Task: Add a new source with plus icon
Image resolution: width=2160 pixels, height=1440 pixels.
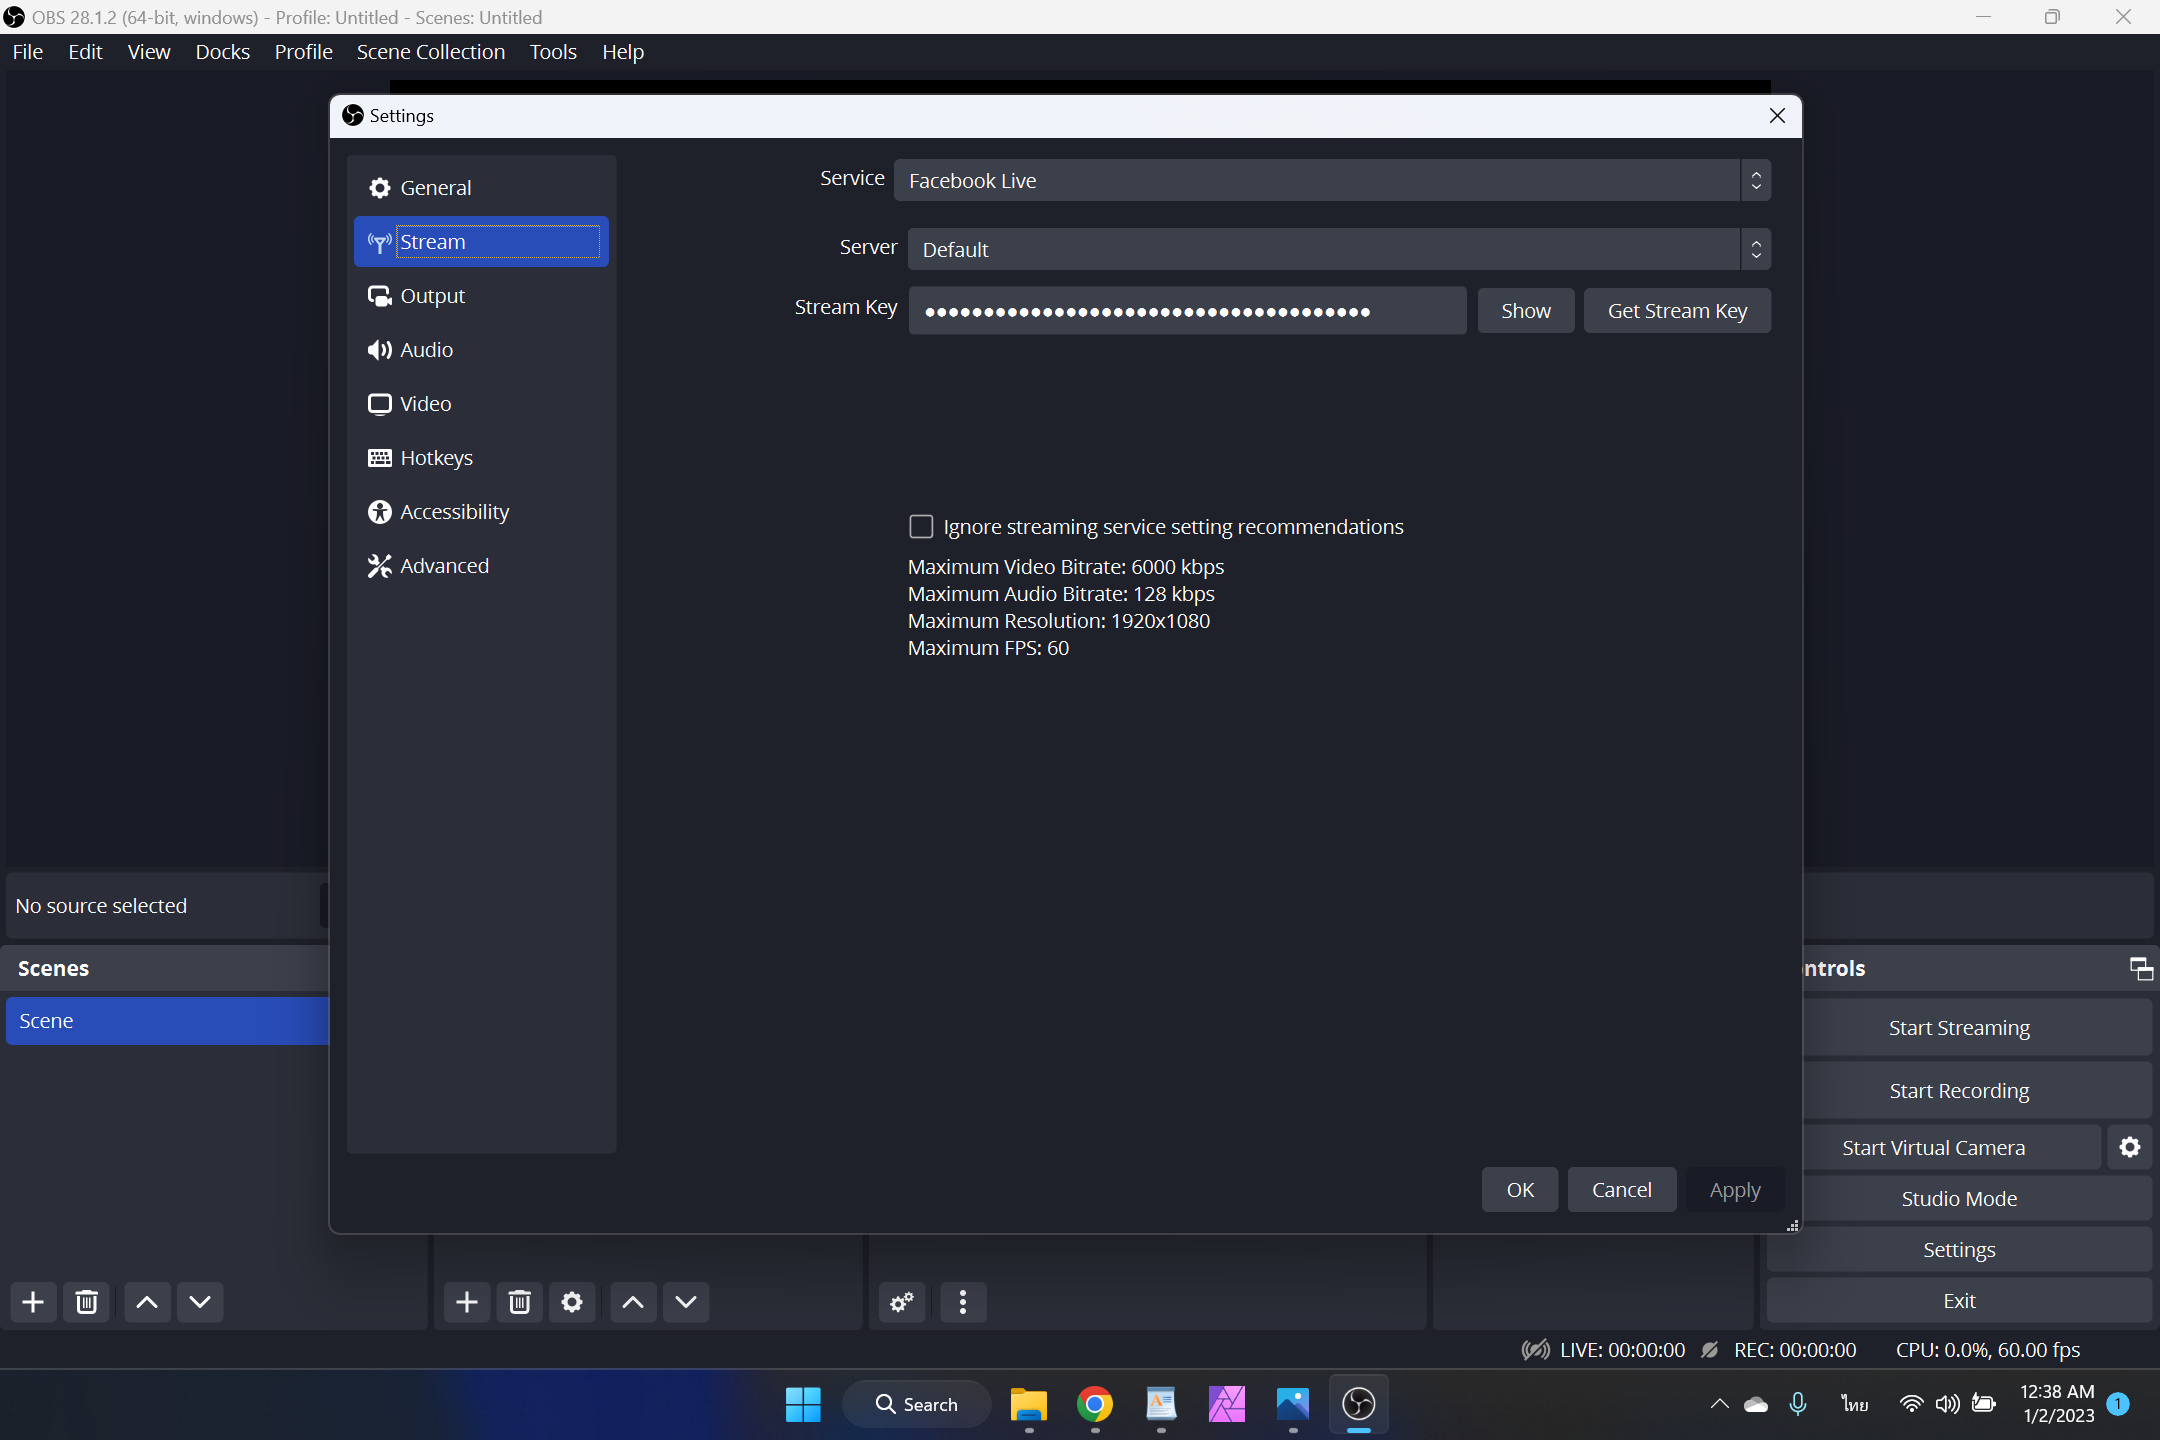Action: 467,1302
